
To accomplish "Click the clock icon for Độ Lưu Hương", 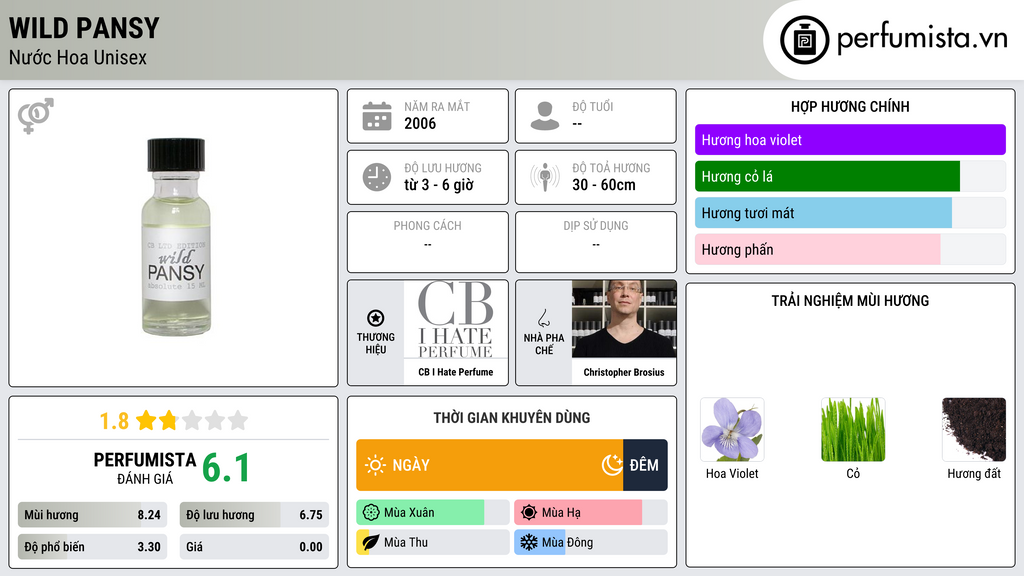I will click(x=377, y=177).
